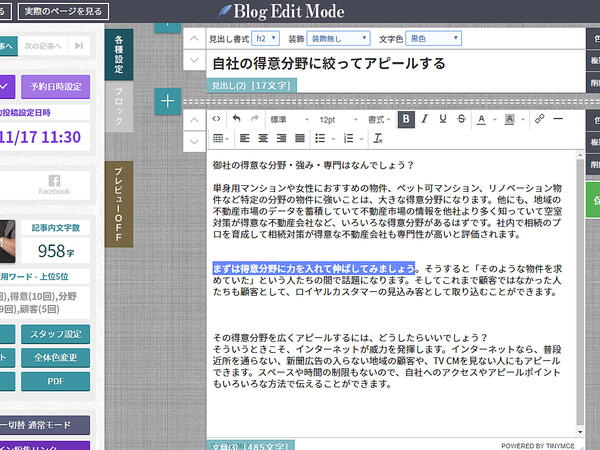Image resolution: width=600 pixels, height=450 pixels.
Task: Undo the last edit
Action: pos(236,119)
